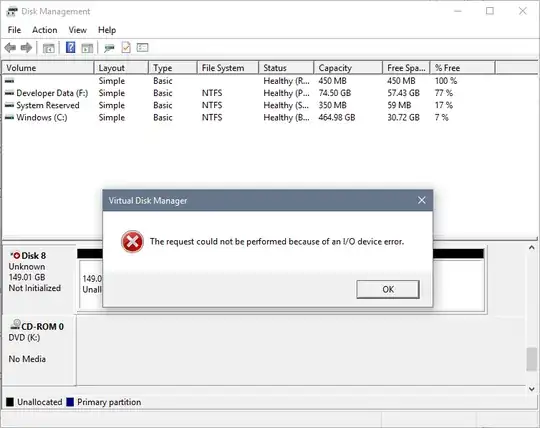The image size is (540, 428).
Task: Click the Disk 8 not-initialized icon
Action: [x=15, y=255]
